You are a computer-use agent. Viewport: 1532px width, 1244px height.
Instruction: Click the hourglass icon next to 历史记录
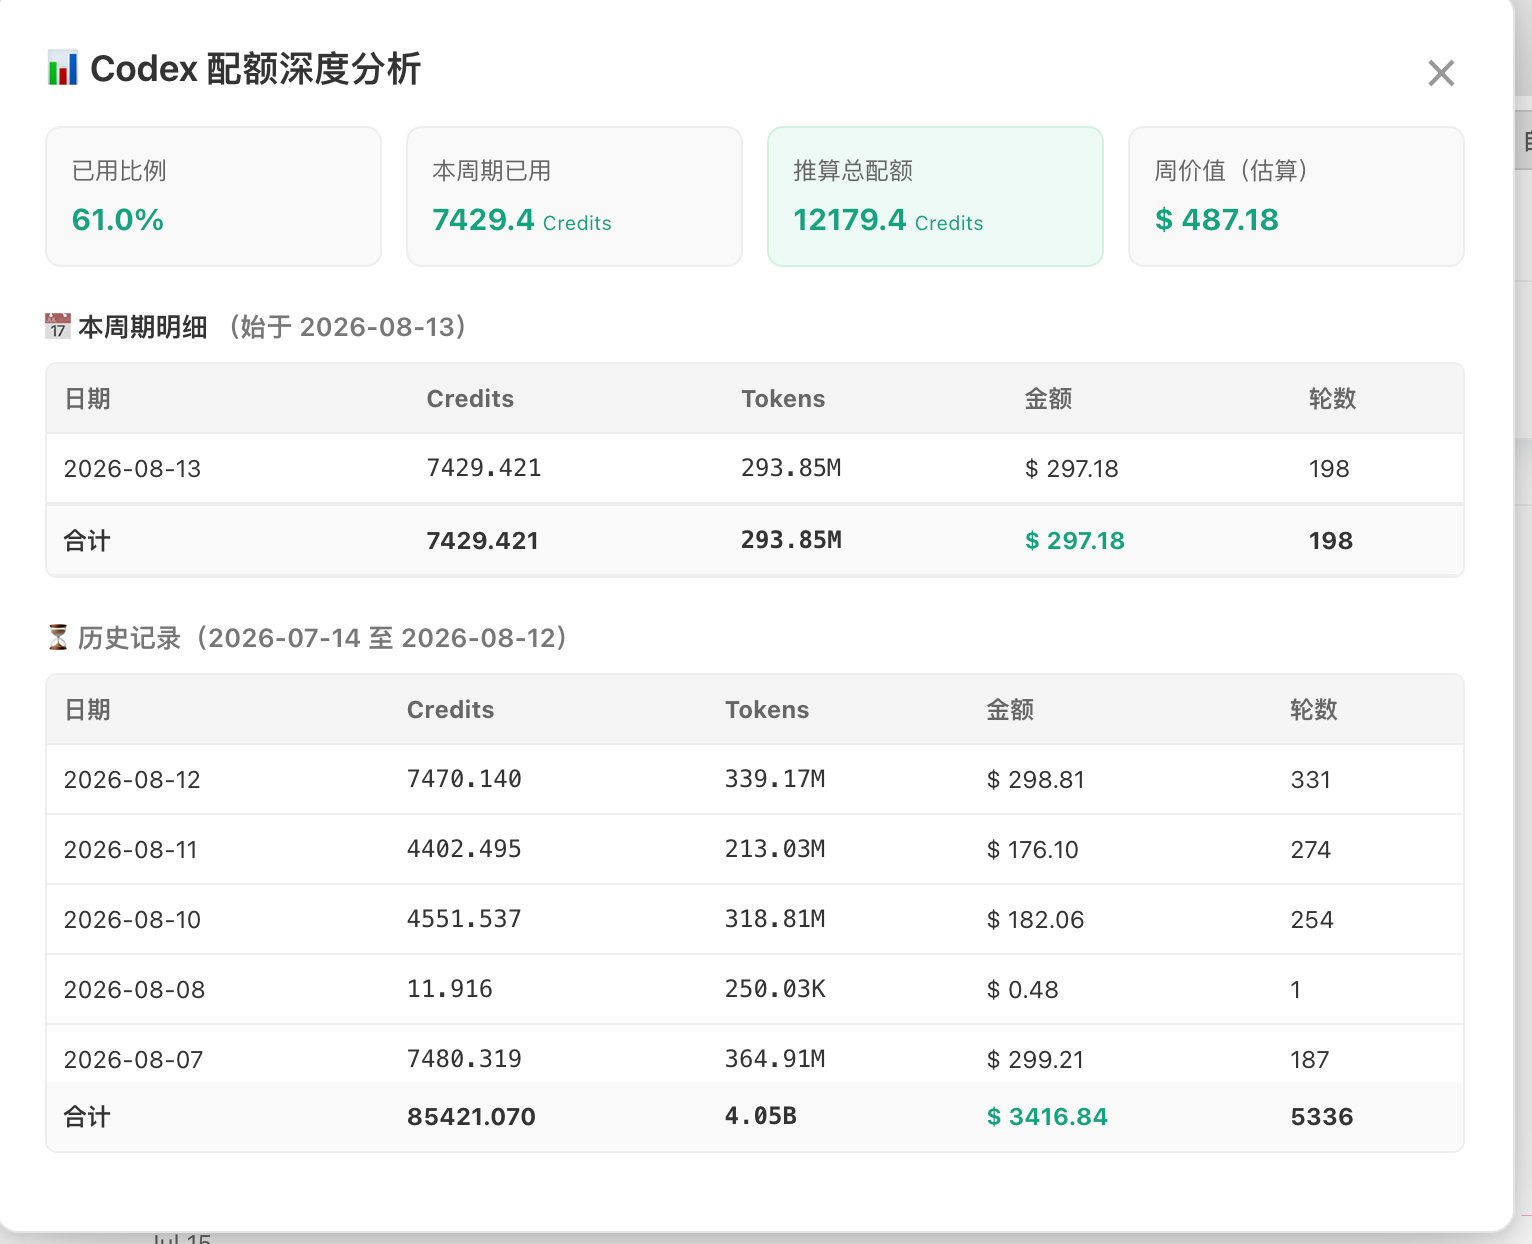click(x=58, y=637)
